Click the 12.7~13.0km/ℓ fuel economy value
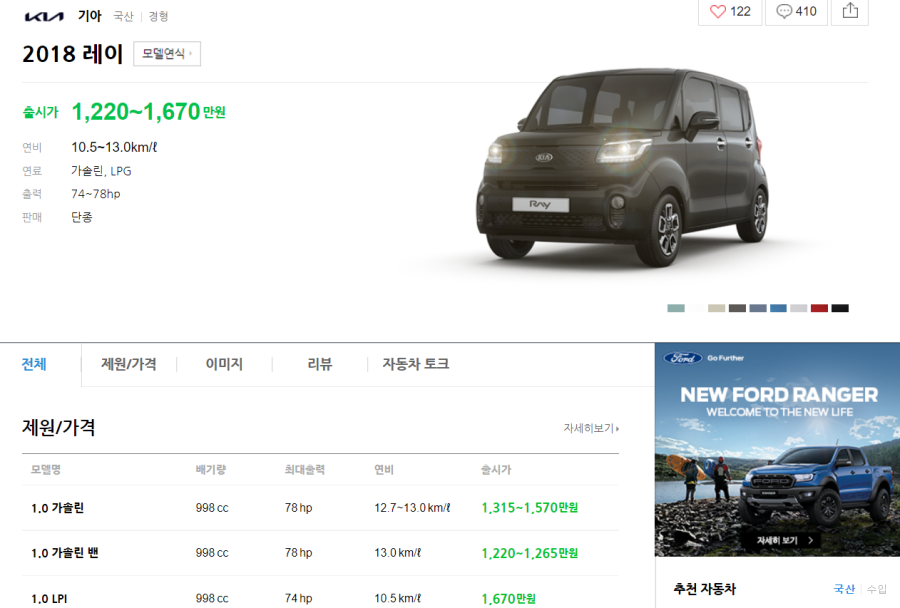Screen dimensions: 900x608 click(x=412, y=508)
